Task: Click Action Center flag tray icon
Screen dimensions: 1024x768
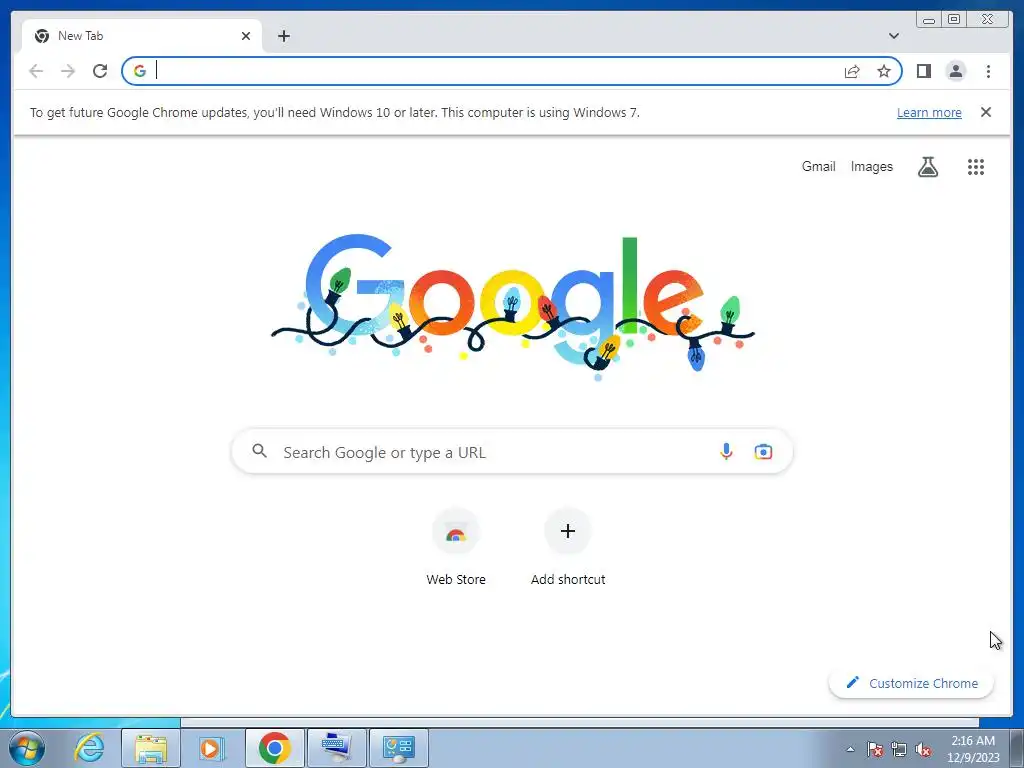Action: point(874,749)
